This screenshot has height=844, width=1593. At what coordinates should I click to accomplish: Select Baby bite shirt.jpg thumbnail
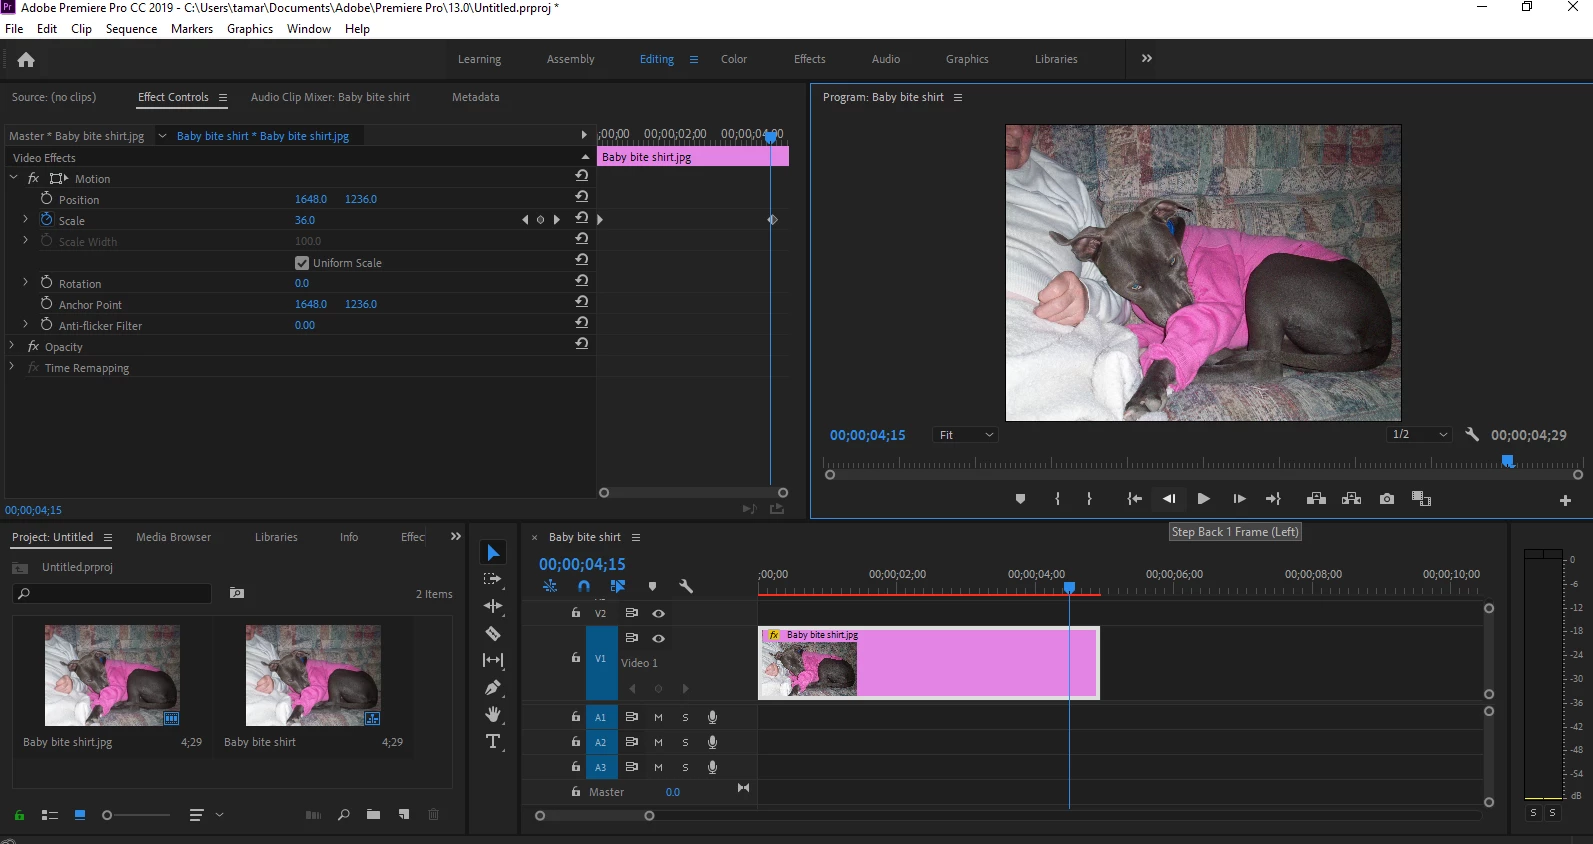pyautogui.click(x=112, y=675)
